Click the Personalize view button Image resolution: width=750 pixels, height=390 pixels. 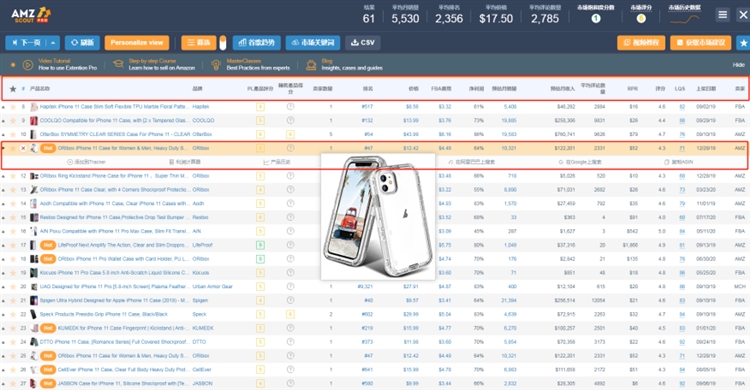pyautogui.click(x=137, y=43)
